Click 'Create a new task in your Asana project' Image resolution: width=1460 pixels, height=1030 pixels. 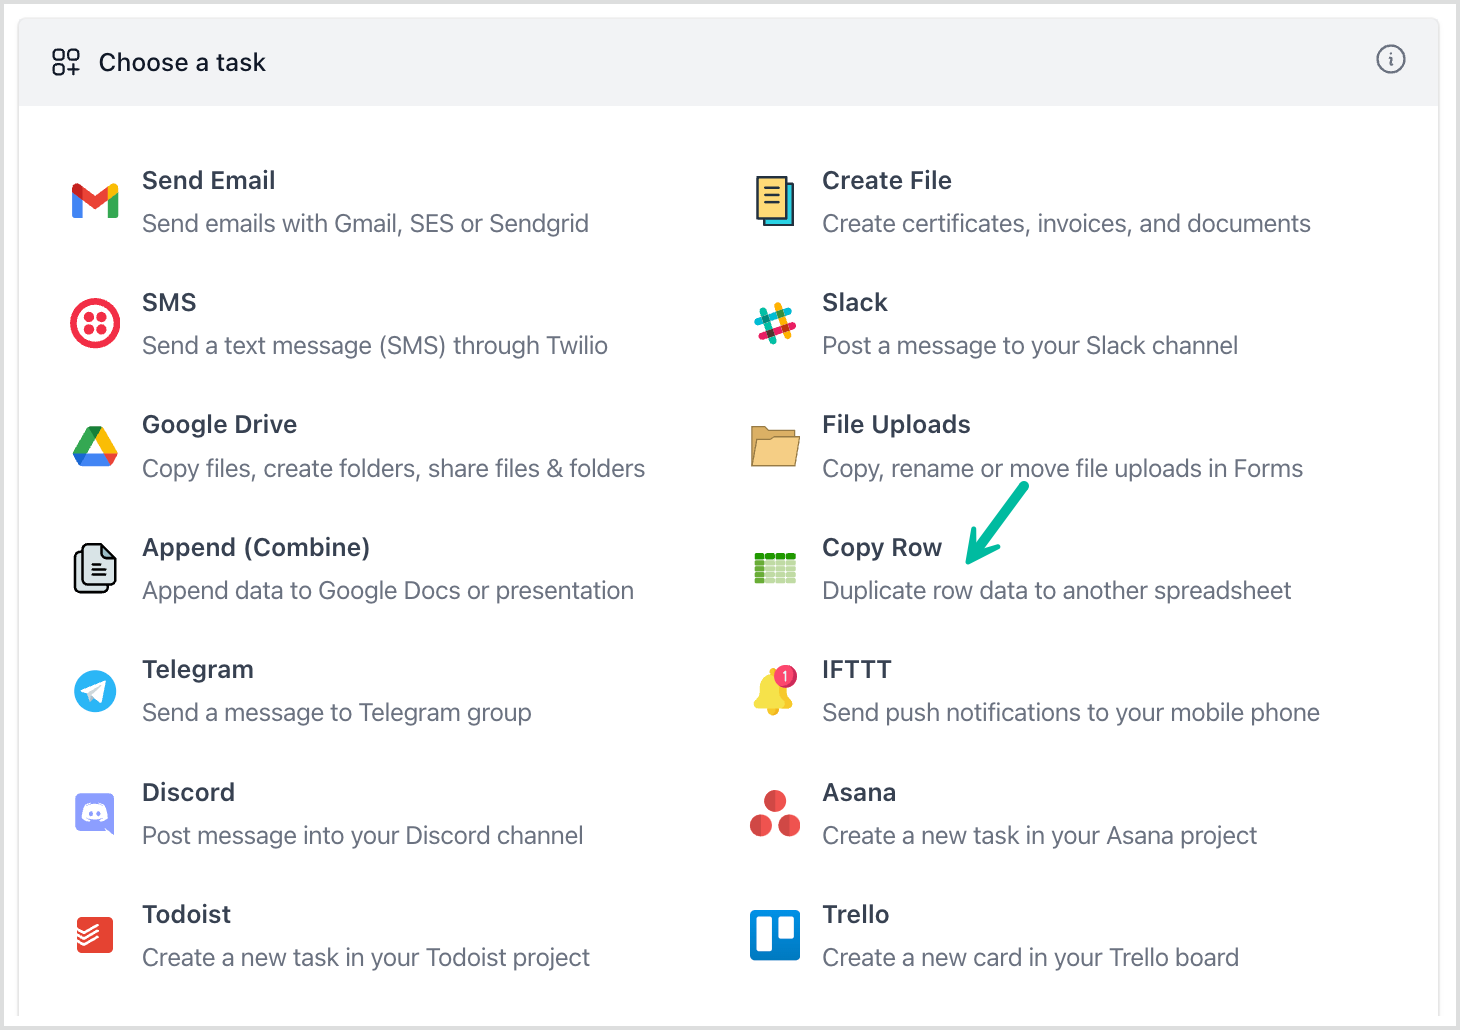point(1039,835)
